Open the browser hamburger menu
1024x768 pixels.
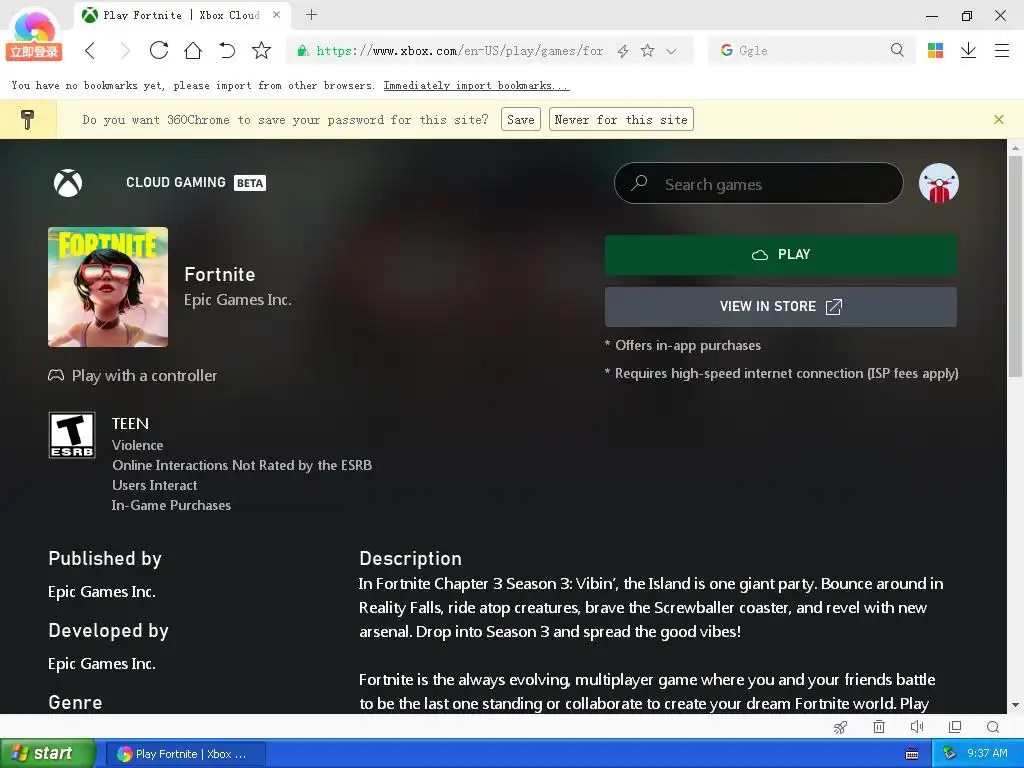click(x=1002, y=50)
